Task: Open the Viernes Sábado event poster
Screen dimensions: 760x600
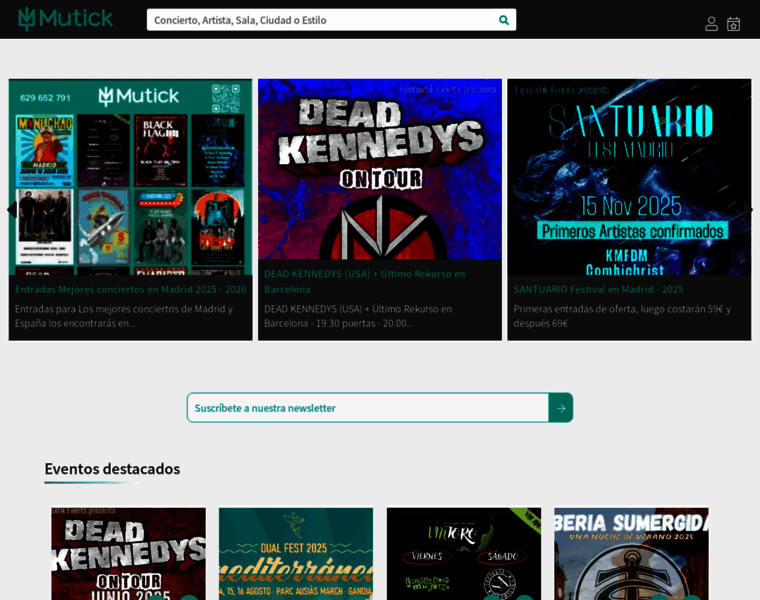Action: point(464,554)
